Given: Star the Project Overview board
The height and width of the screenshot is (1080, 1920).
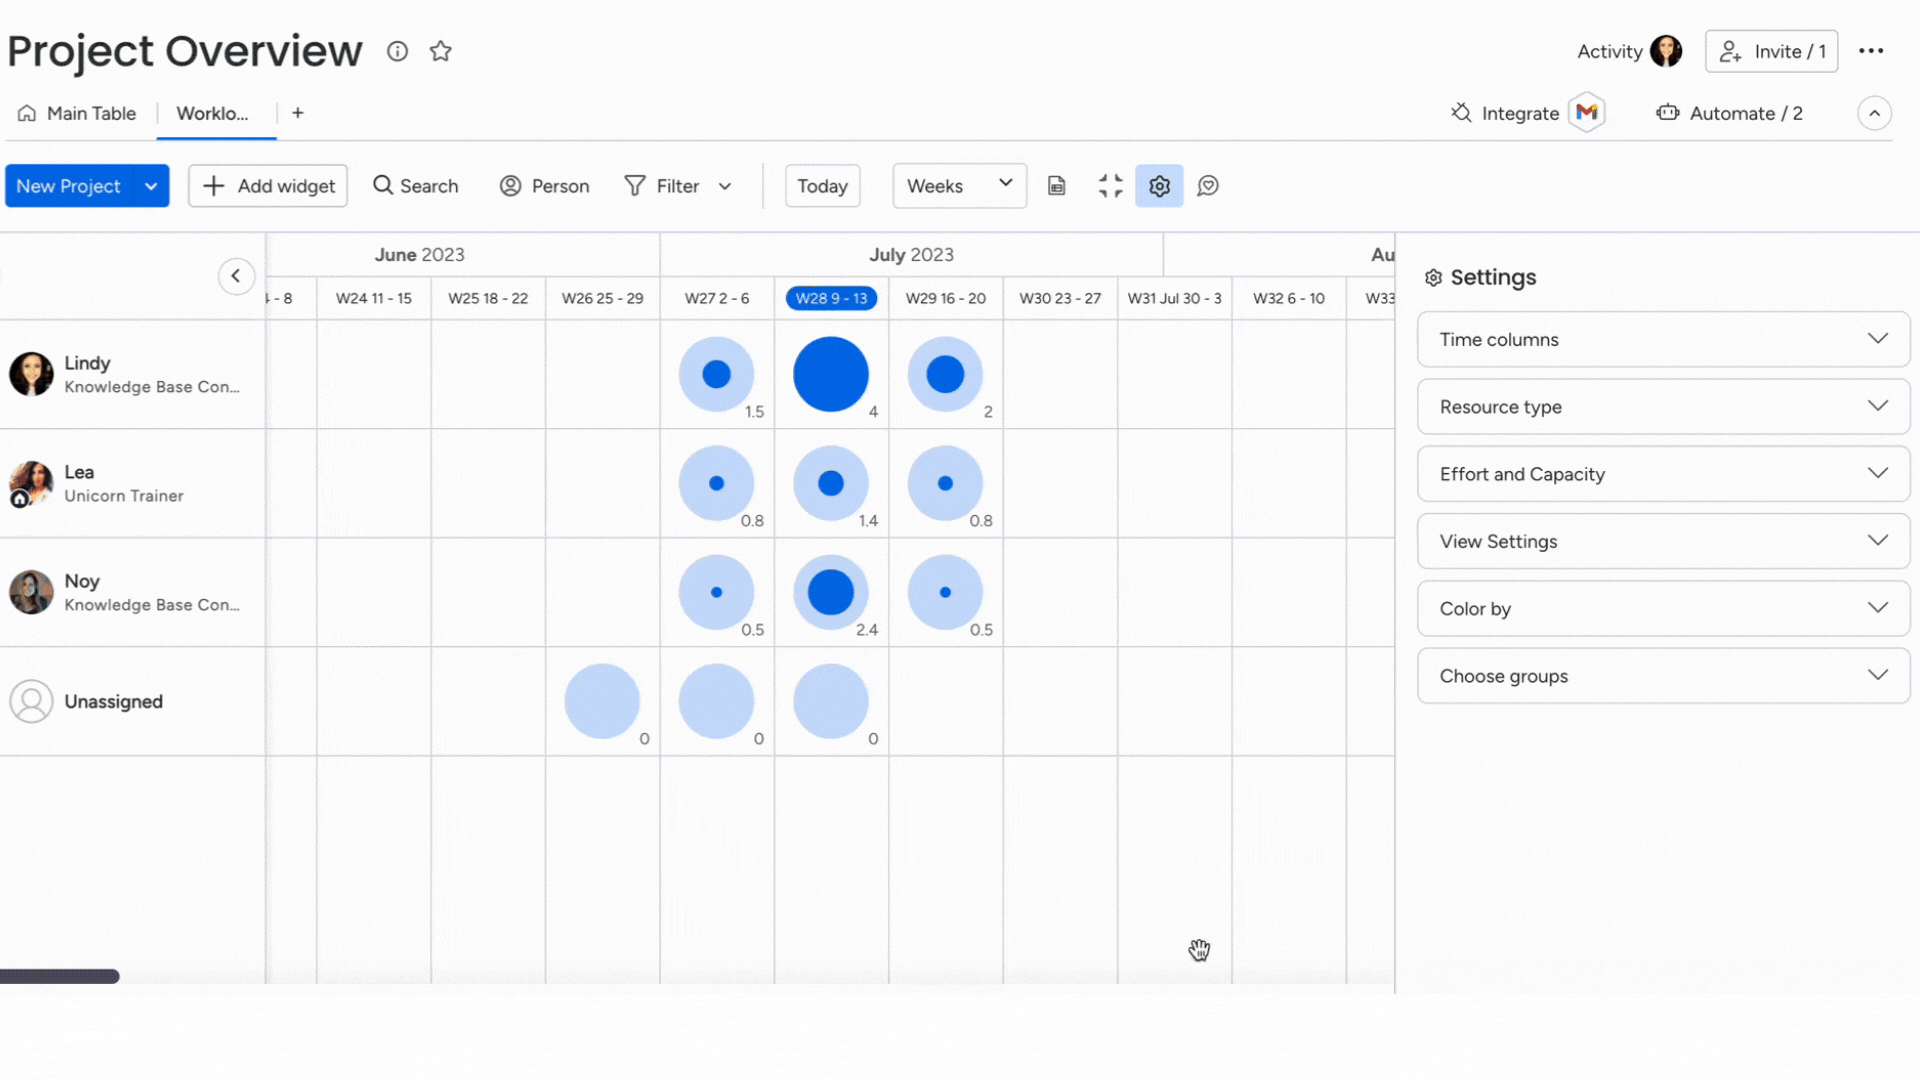Looking at the screenshot, I should tap(440, 51).
